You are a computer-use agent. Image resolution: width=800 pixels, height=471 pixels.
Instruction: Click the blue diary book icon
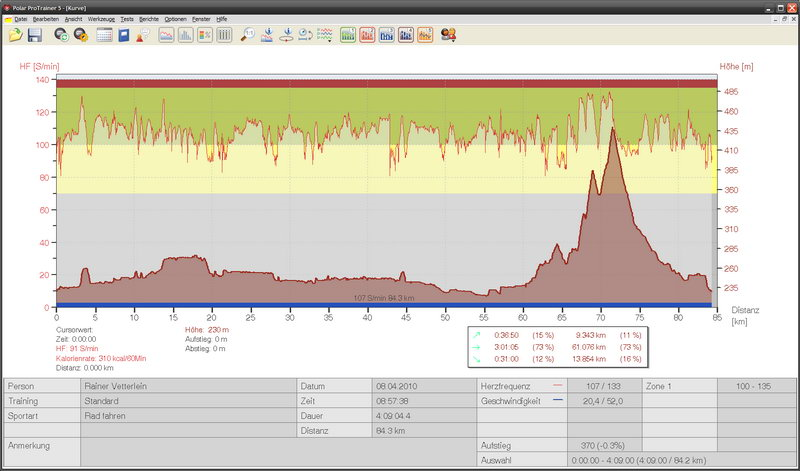click(124, 35)
